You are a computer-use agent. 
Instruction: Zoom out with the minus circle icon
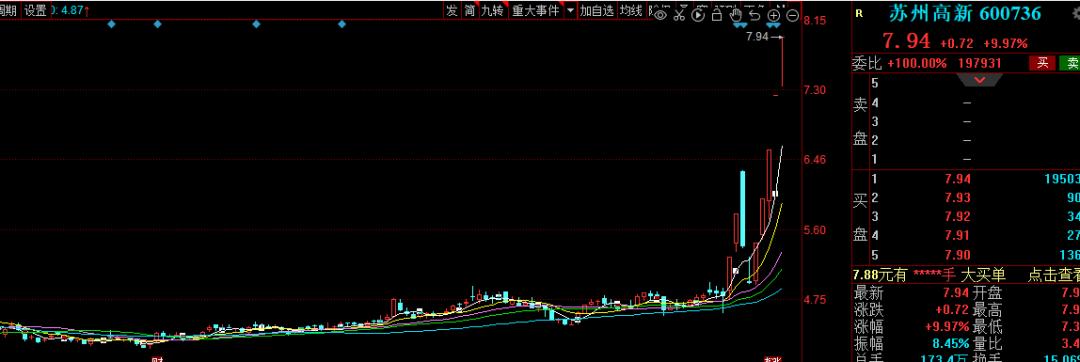[x=793, y=14]
